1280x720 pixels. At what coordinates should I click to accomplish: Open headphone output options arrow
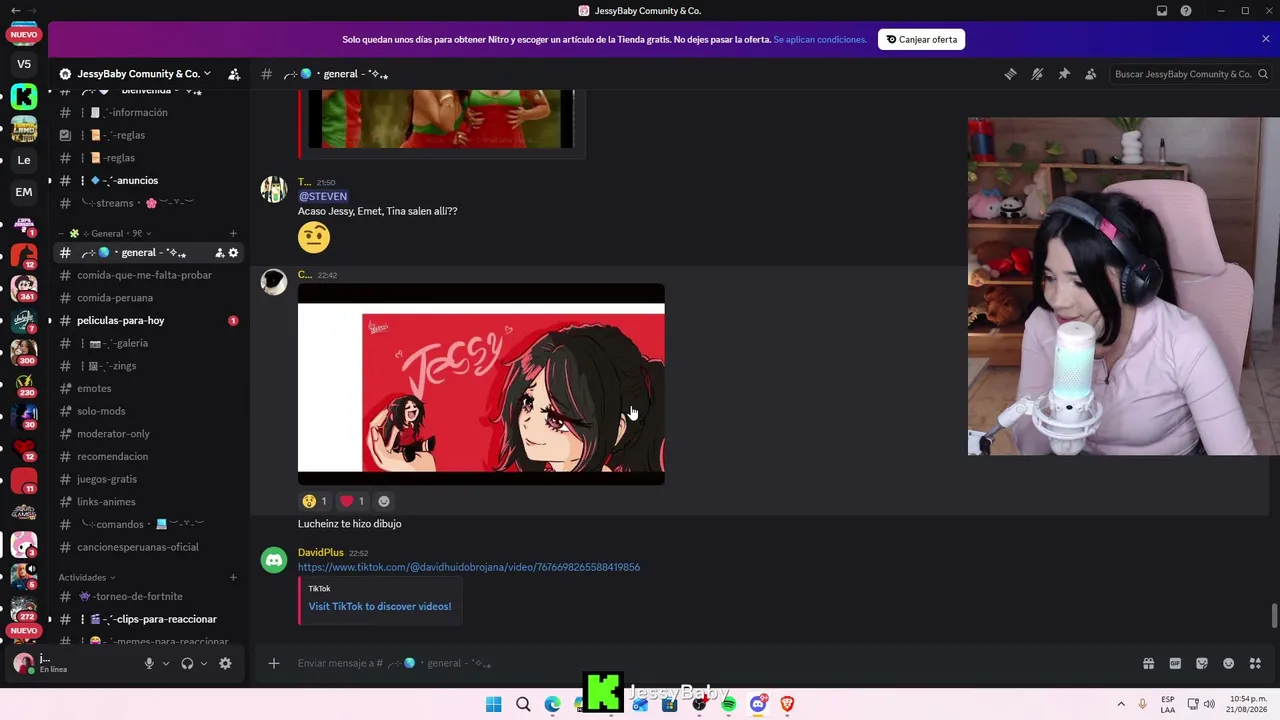204,664
